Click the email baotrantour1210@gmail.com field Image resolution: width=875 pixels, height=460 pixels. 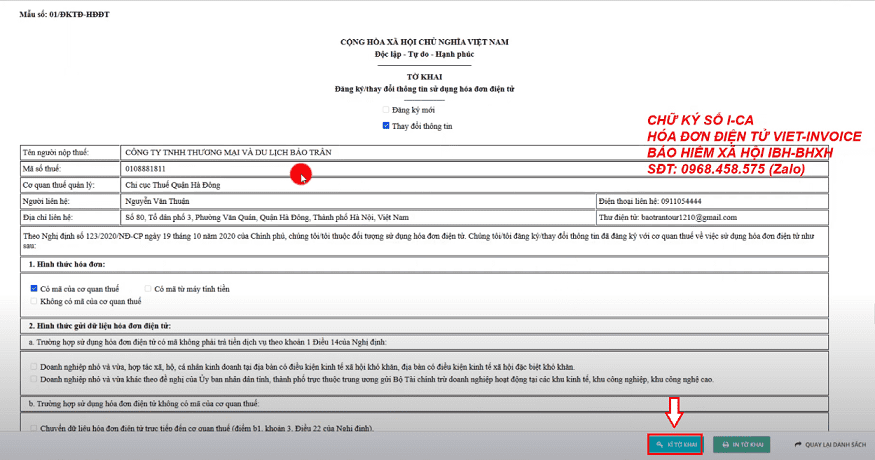click(712, 217)
